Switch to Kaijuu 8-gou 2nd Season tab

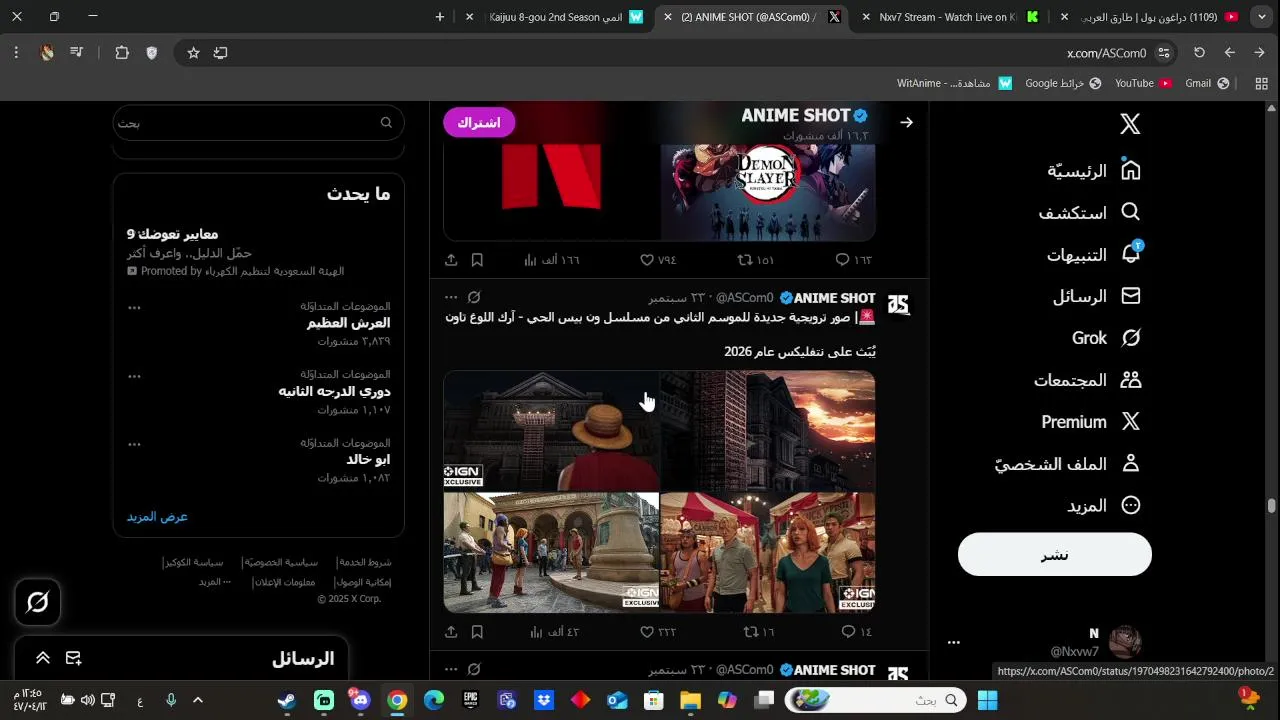click(555, 17)
